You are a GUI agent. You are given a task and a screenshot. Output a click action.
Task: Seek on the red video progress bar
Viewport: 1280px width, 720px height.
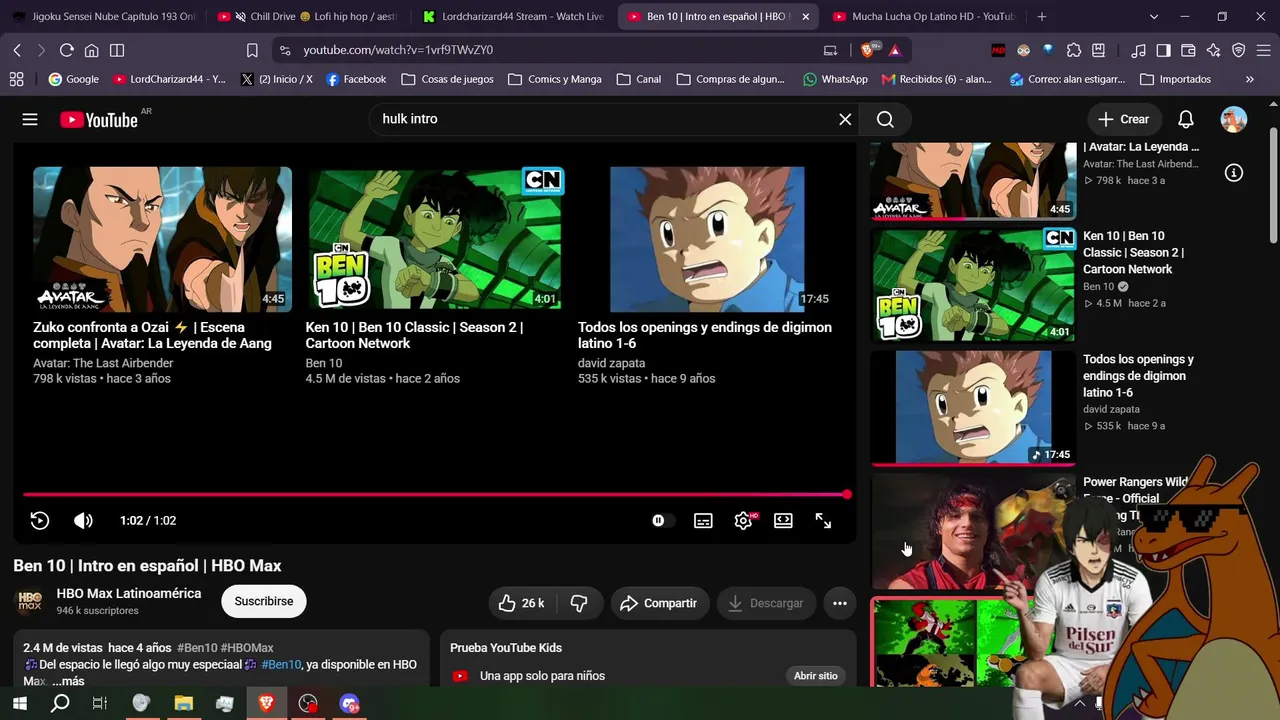[x=435, y=494]
